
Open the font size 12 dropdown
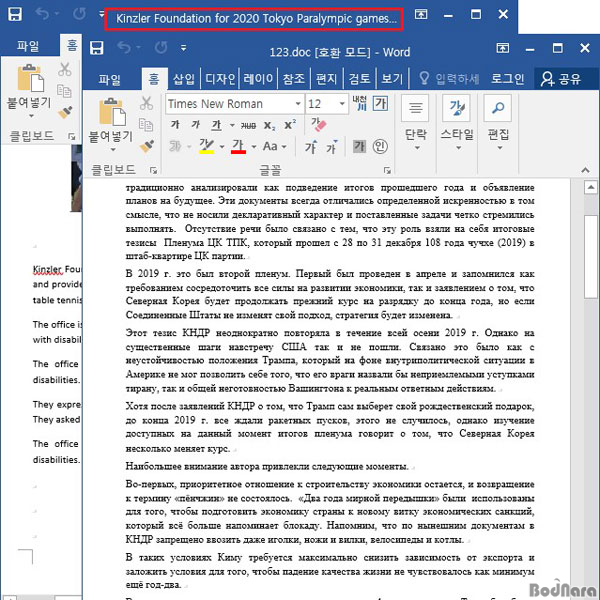click(x=342, y=104)
